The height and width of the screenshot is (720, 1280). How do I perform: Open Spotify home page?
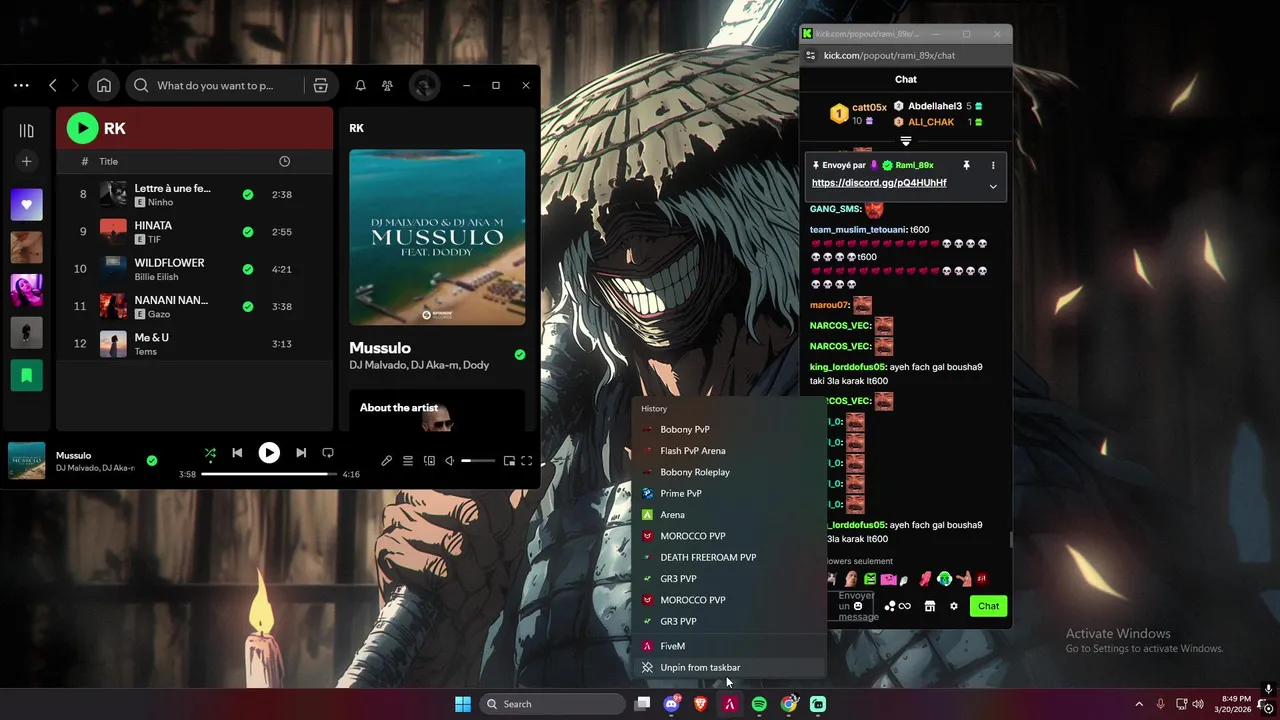coord(104,85)
